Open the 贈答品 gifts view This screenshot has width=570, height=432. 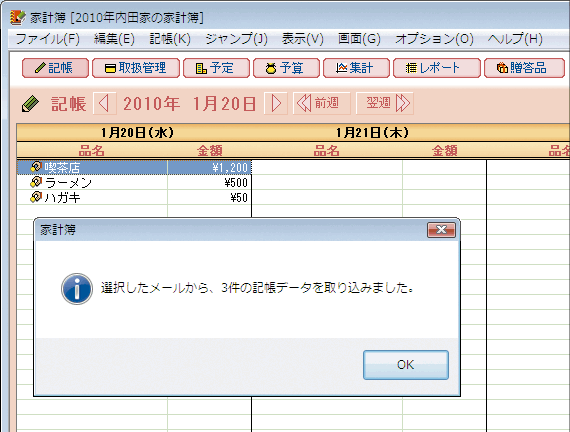click(x=525, y=68)
